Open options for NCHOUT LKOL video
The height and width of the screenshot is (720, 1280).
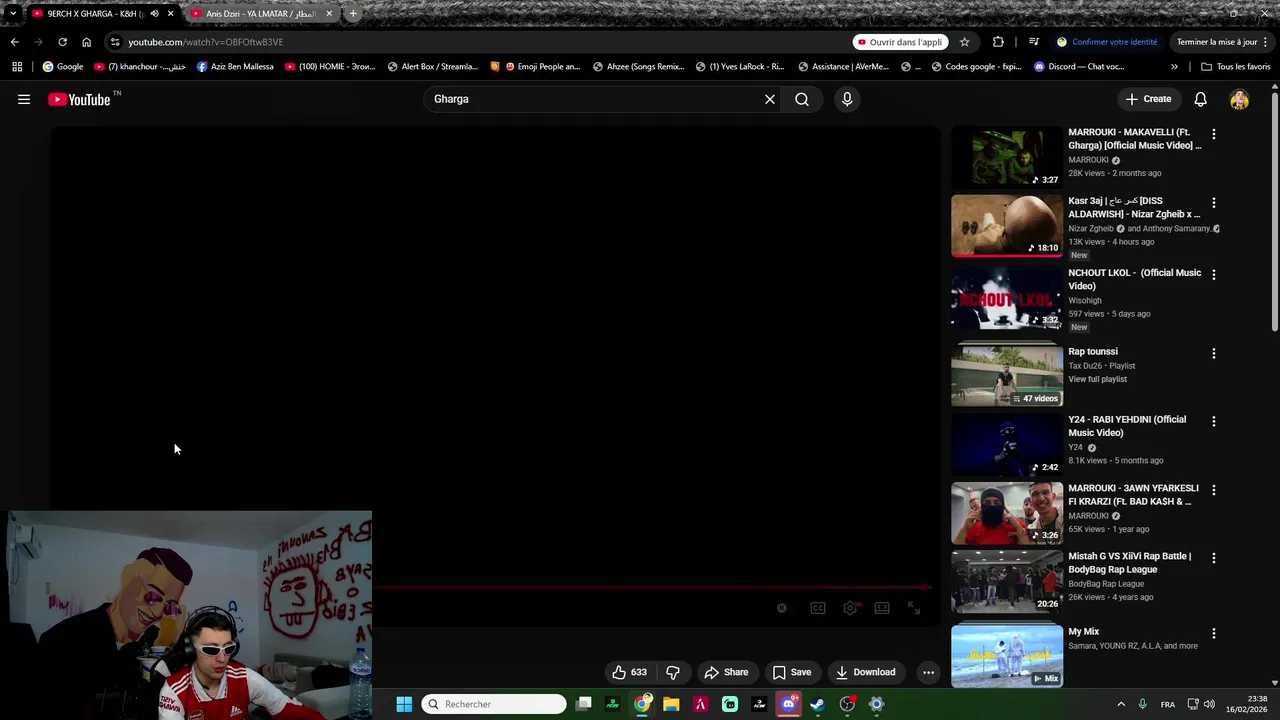click(x=1214, y=274)
